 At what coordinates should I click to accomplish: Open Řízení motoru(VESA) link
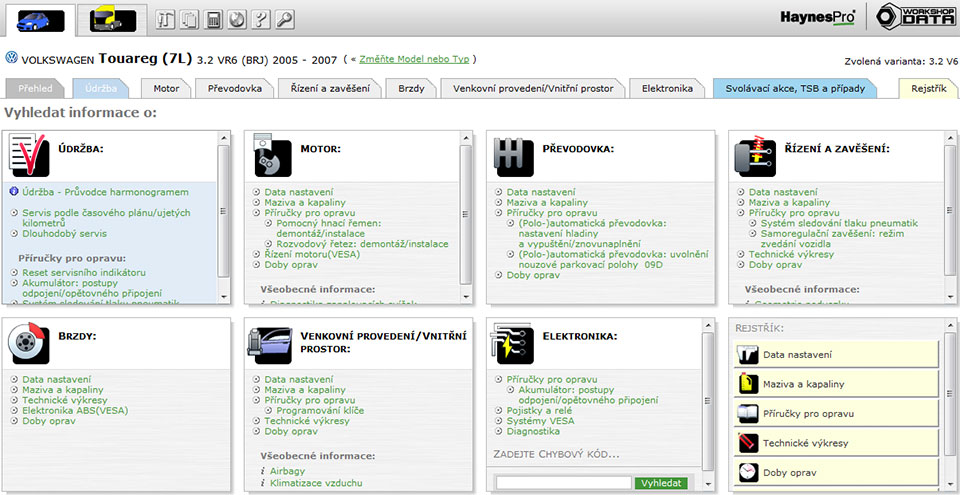(x=312, y=254)
